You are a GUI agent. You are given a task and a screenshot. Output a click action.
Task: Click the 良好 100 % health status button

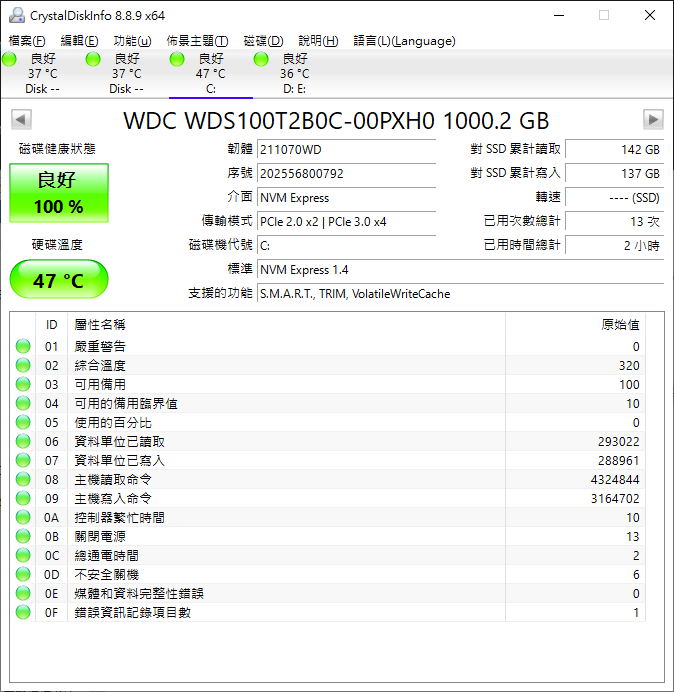point(59,193)
